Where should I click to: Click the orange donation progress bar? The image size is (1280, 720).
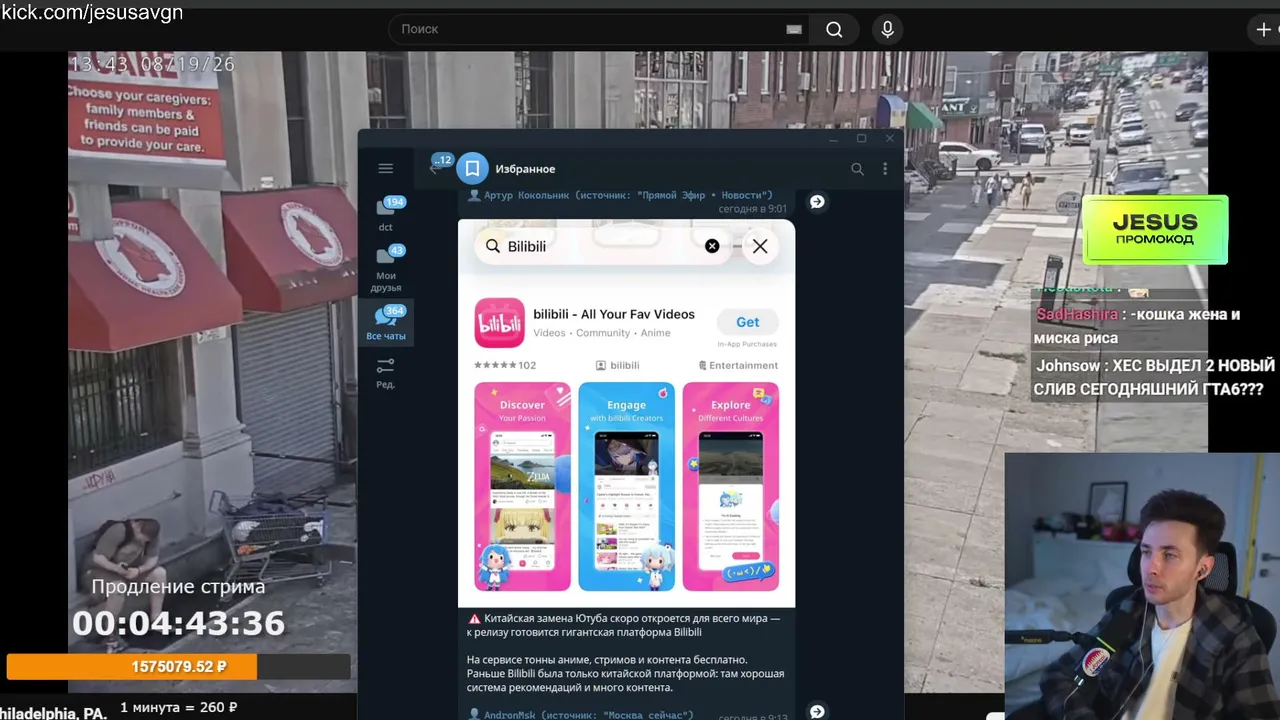179,667
